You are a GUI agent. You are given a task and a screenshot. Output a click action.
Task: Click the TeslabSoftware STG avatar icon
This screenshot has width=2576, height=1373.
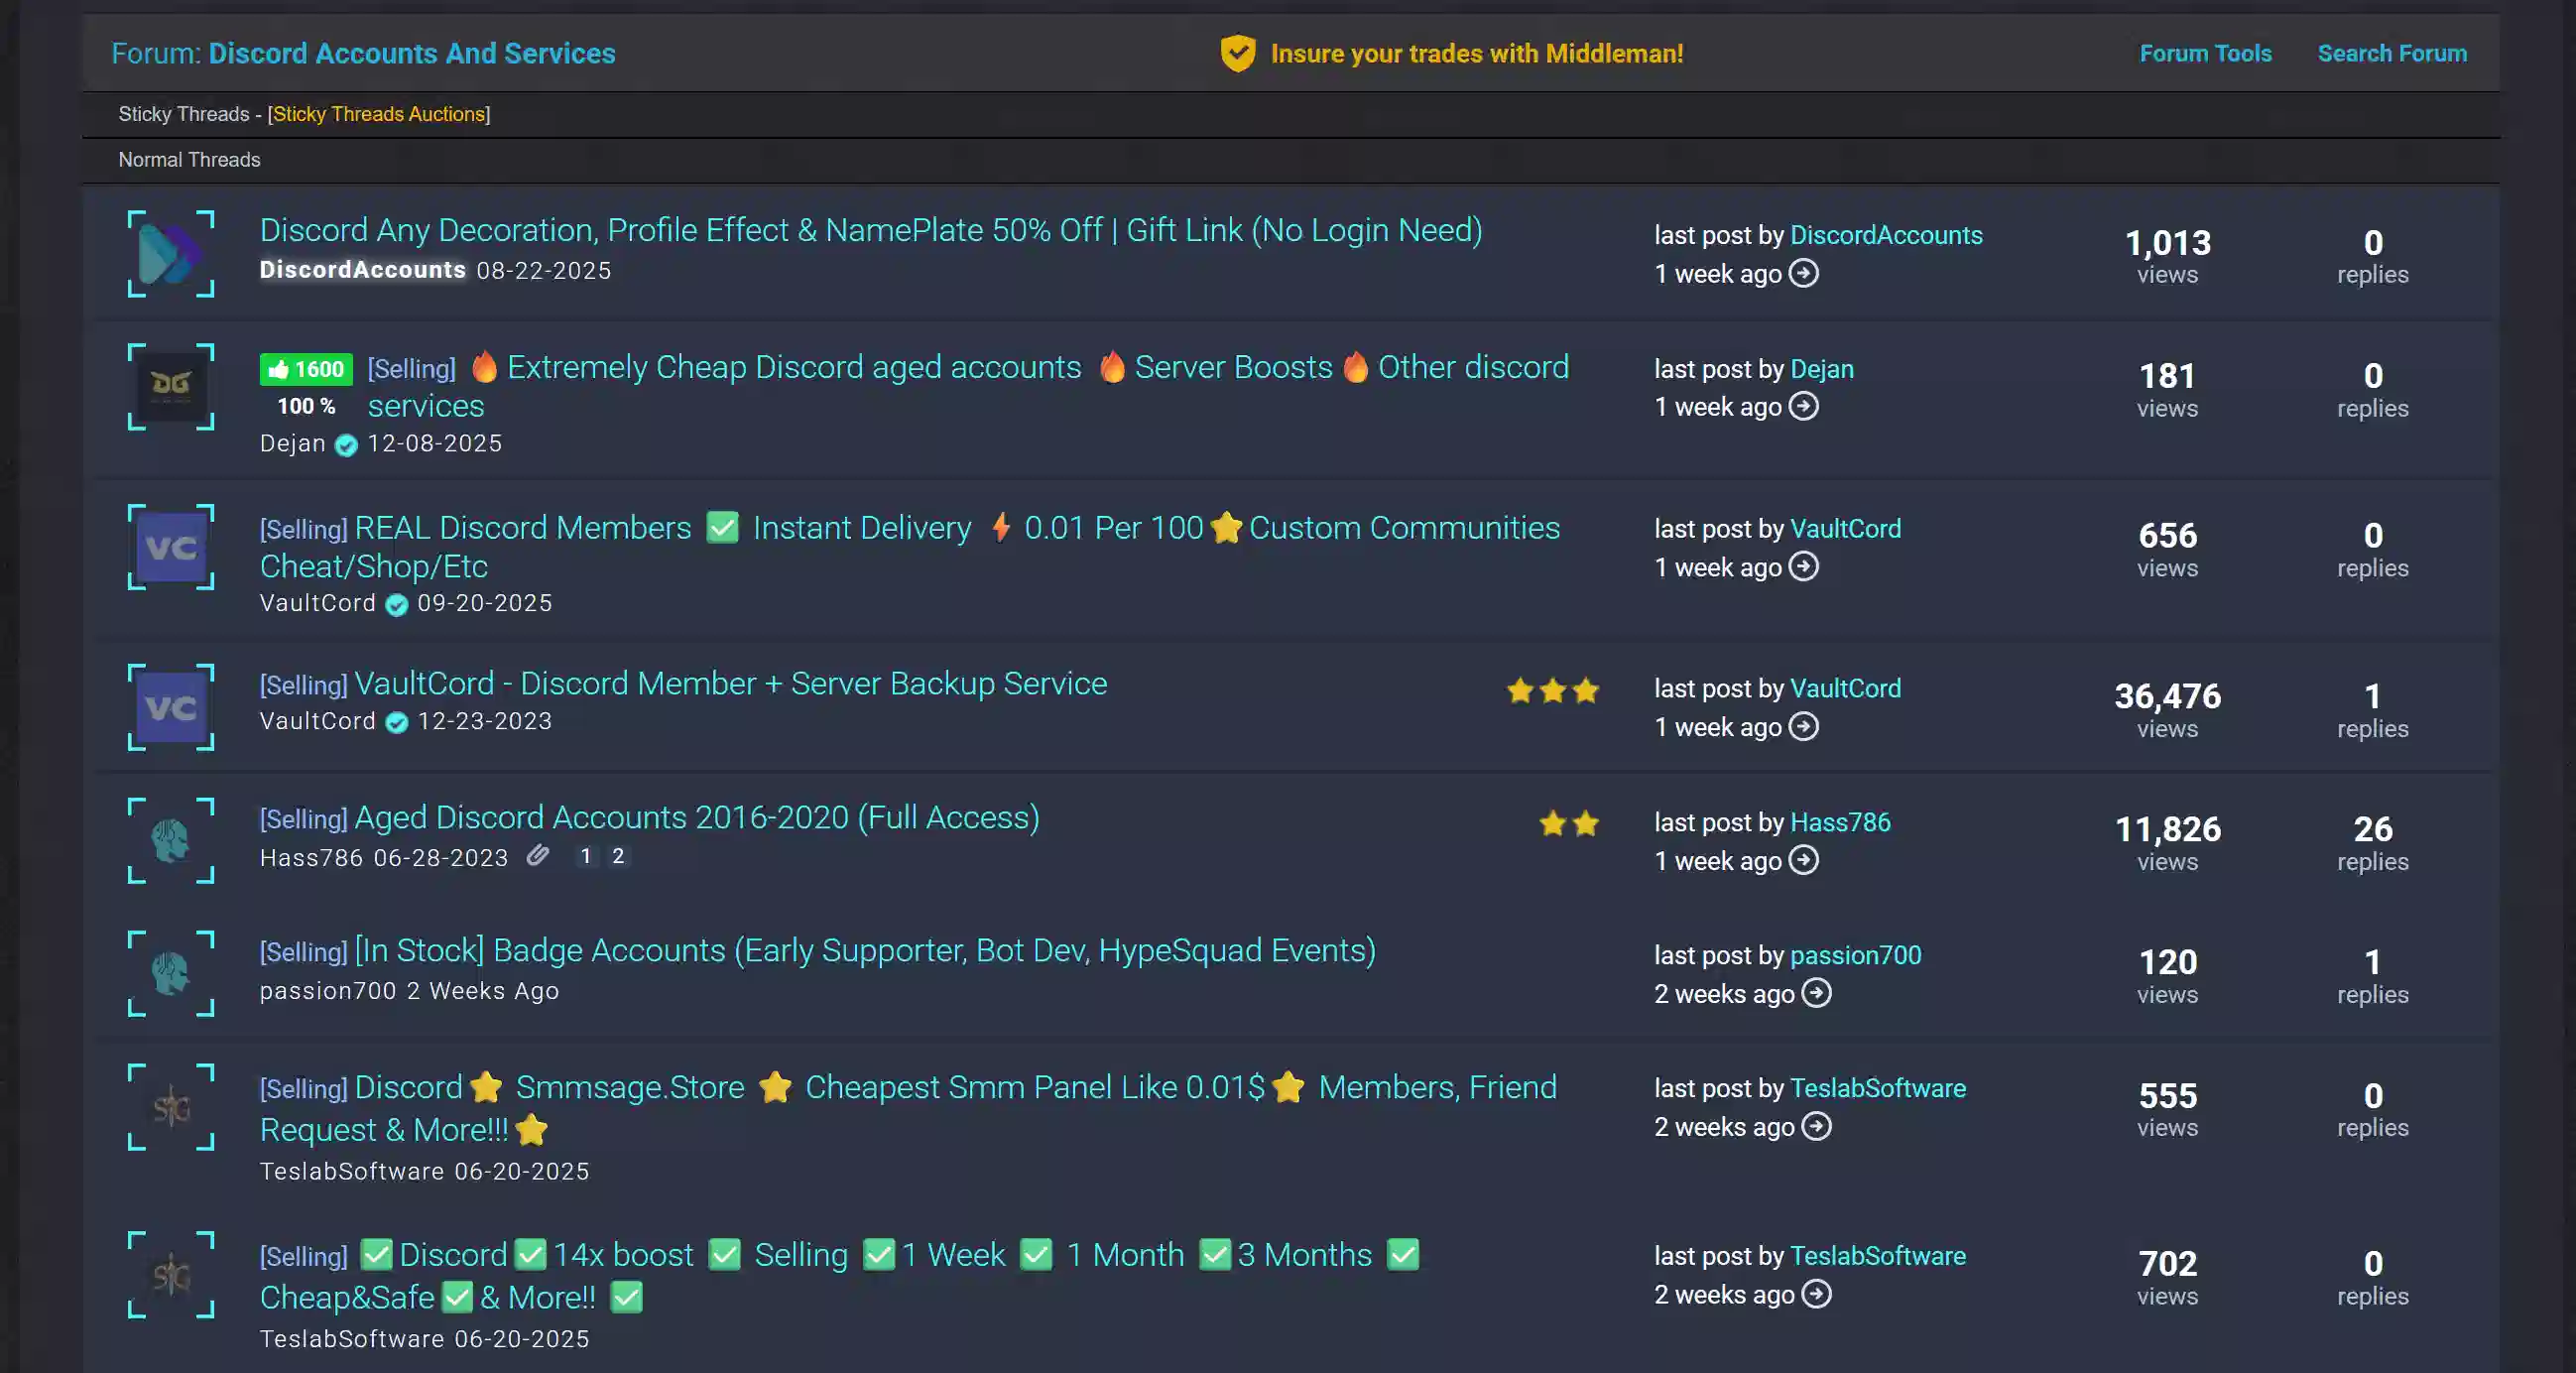[x=170, y=1108]
